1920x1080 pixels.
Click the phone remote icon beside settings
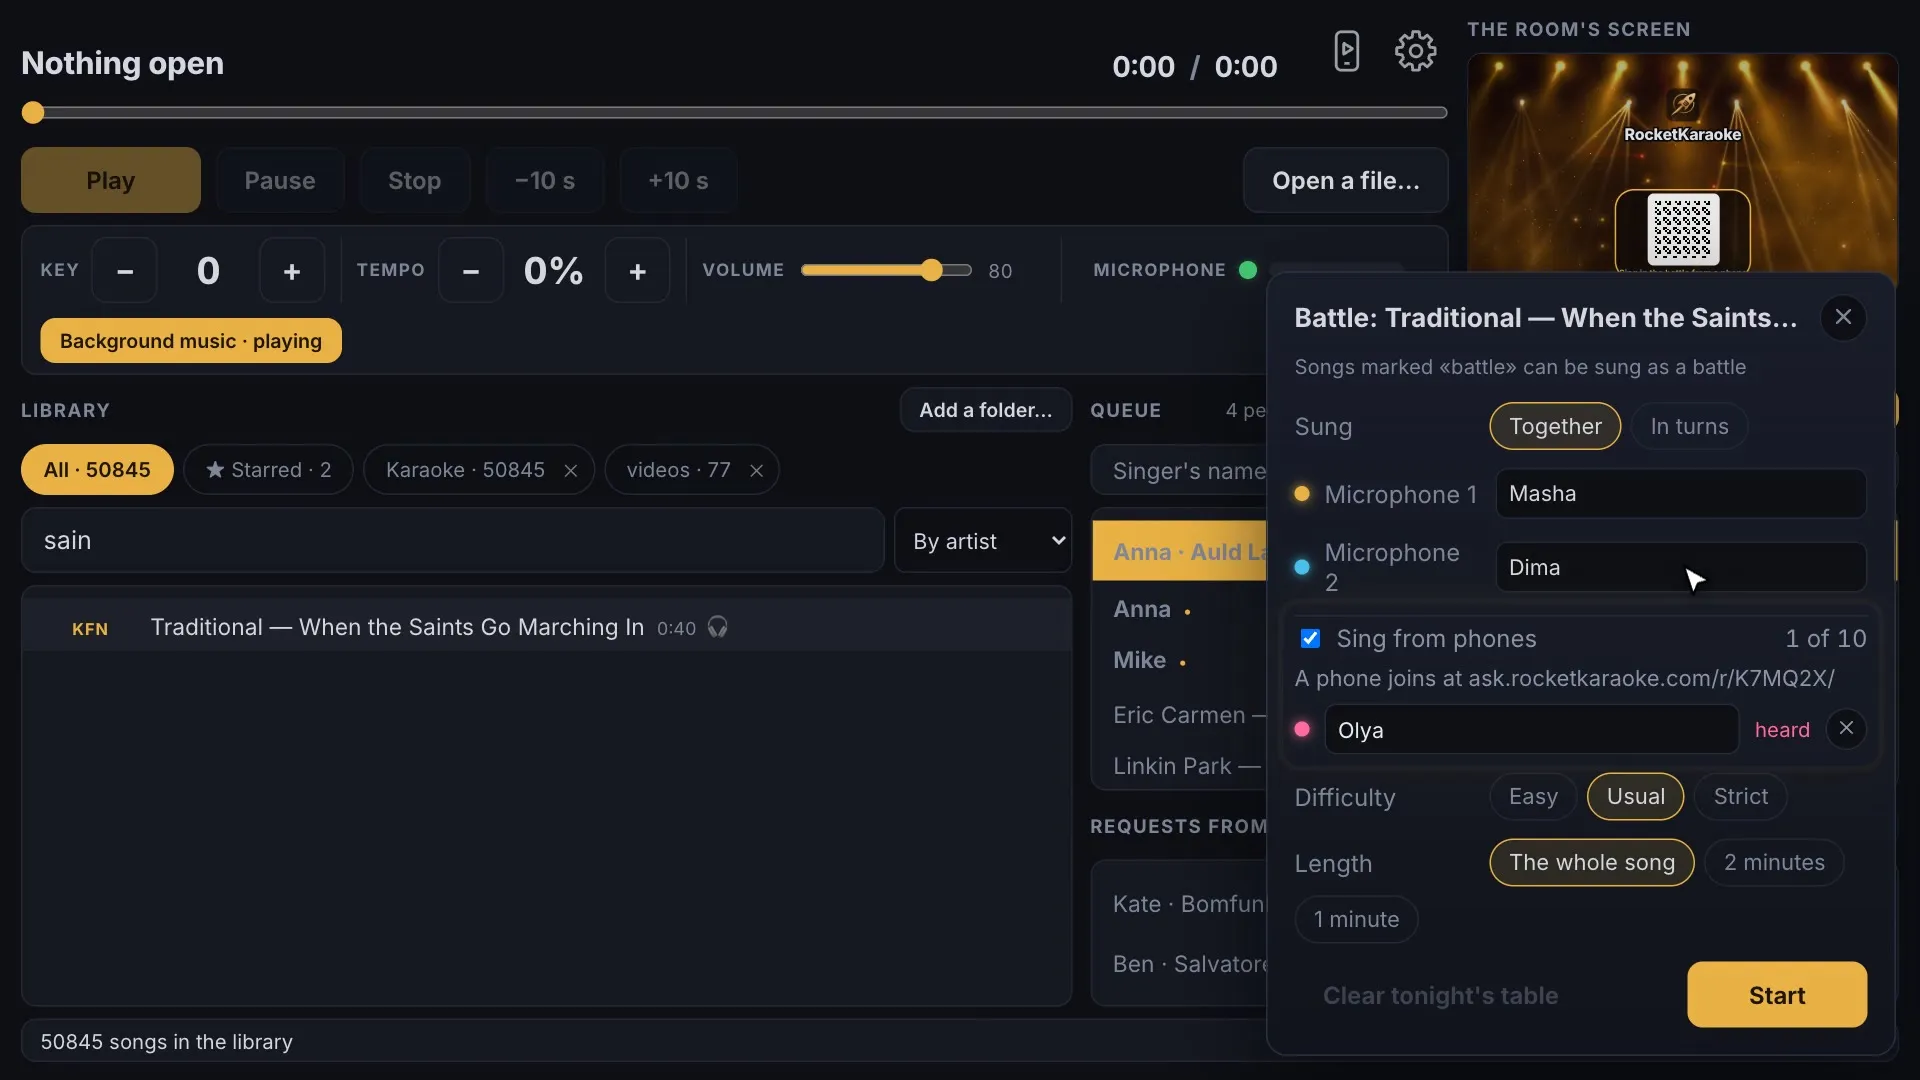pyautogui.click(x=1347, y=51)
